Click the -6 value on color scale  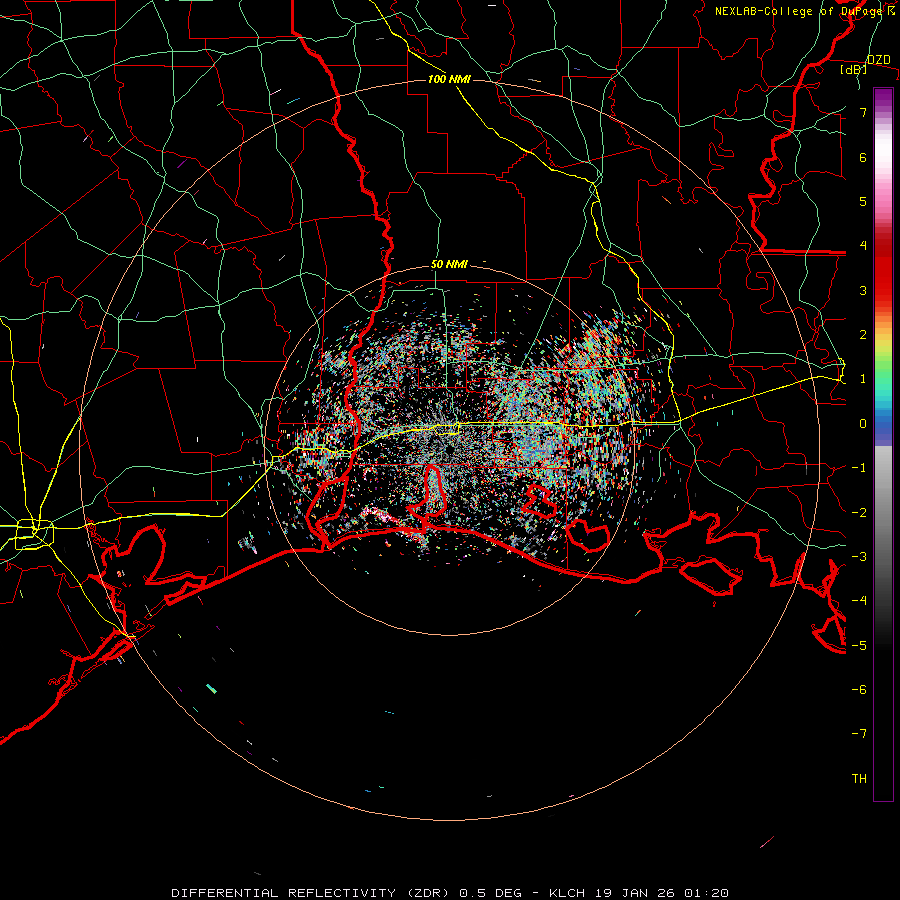point(859,689)
